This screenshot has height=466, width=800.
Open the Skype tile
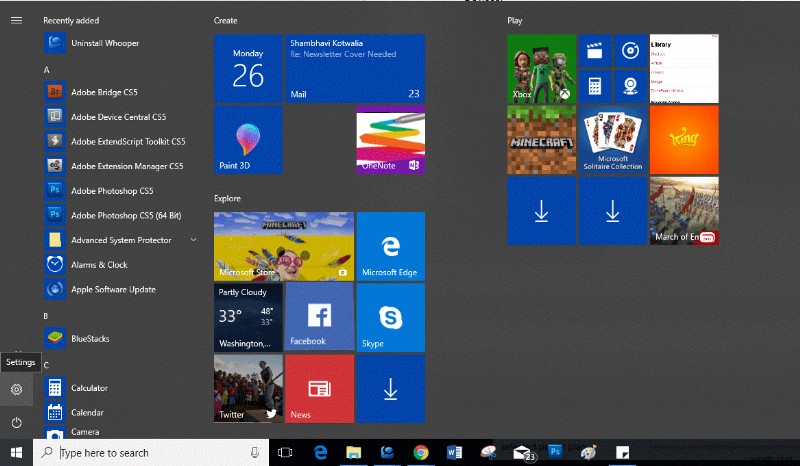click(x=390, y=317)
